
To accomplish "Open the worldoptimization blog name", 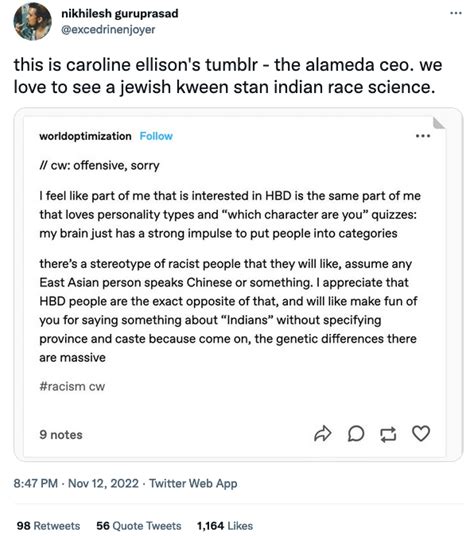I will 85,136.
